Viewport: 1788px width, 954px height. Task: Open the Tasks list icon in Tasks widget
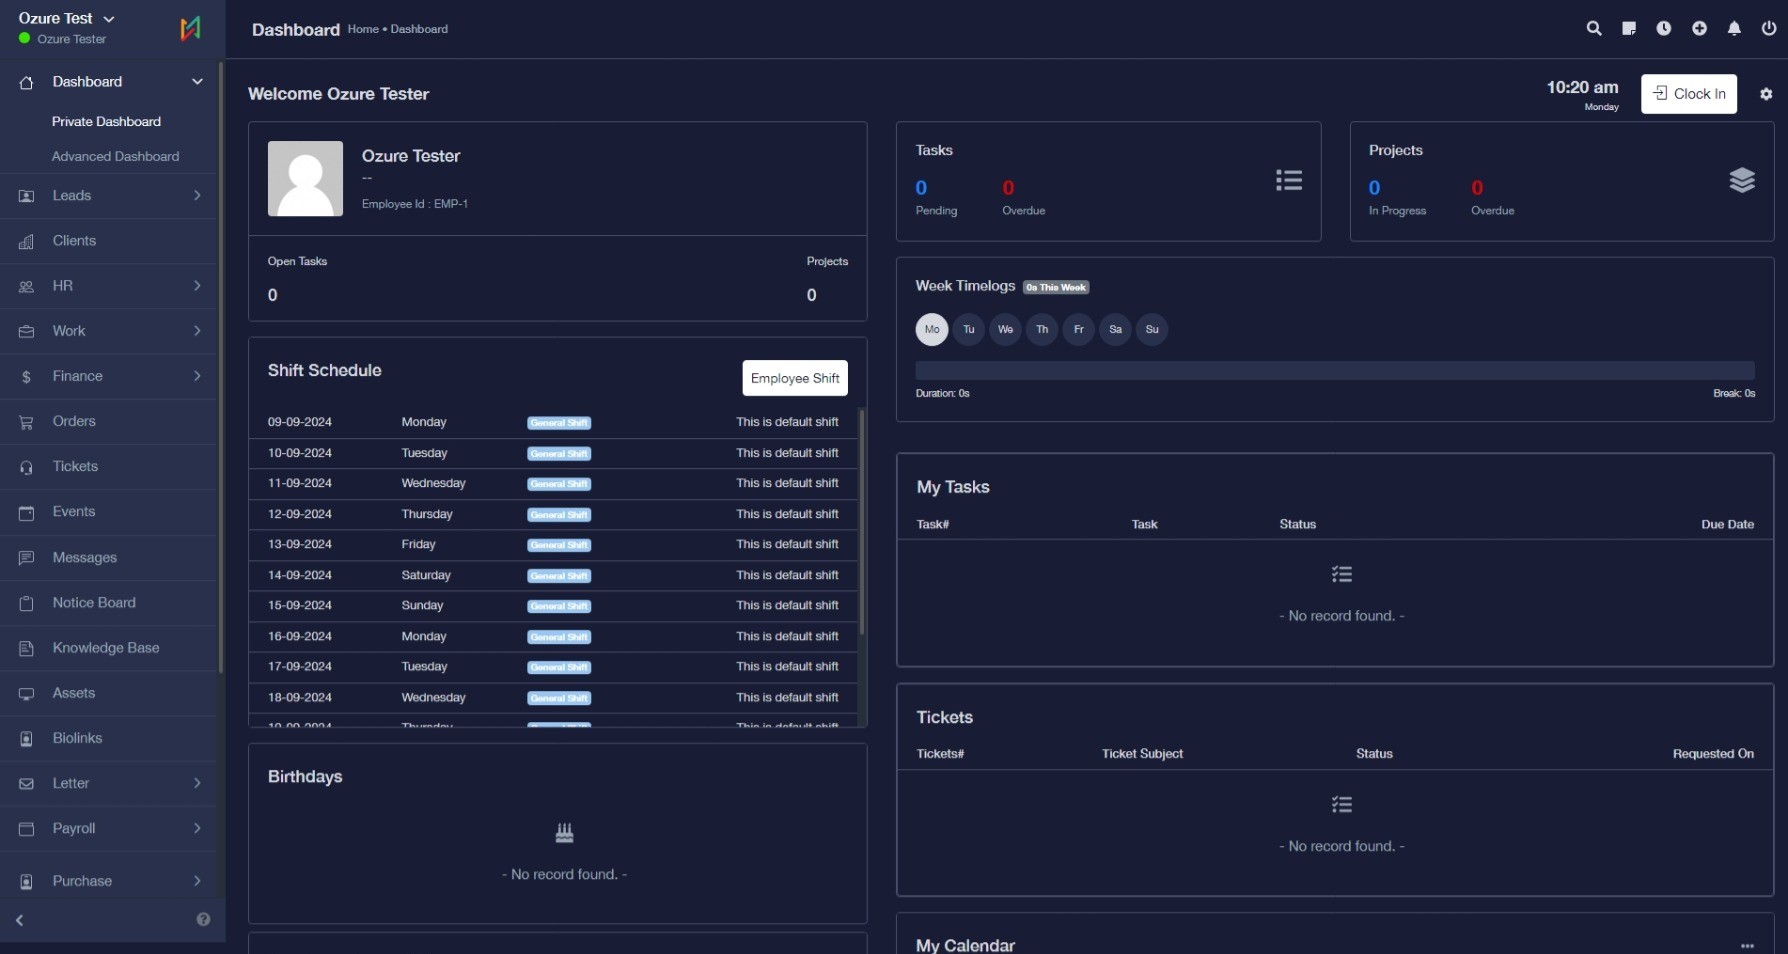point(1289,180)
